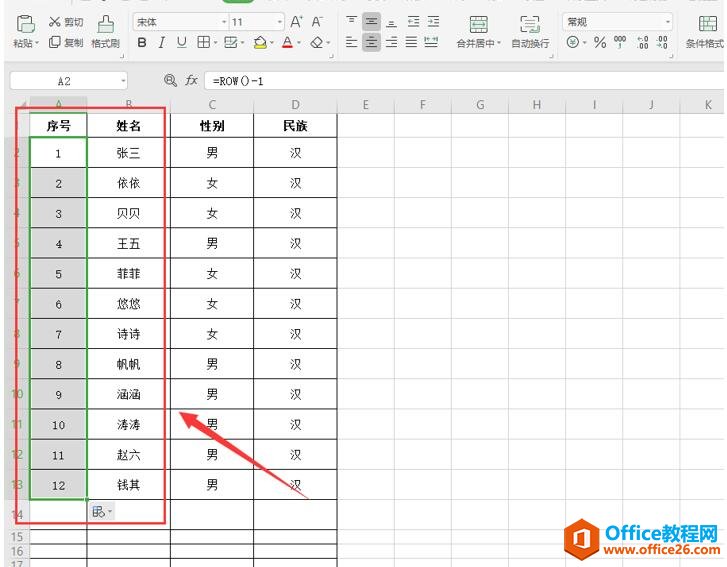The height and width of the screenshot is (567, 727).
Task: Select cell containing 赵六
Action: click(128, 455)
